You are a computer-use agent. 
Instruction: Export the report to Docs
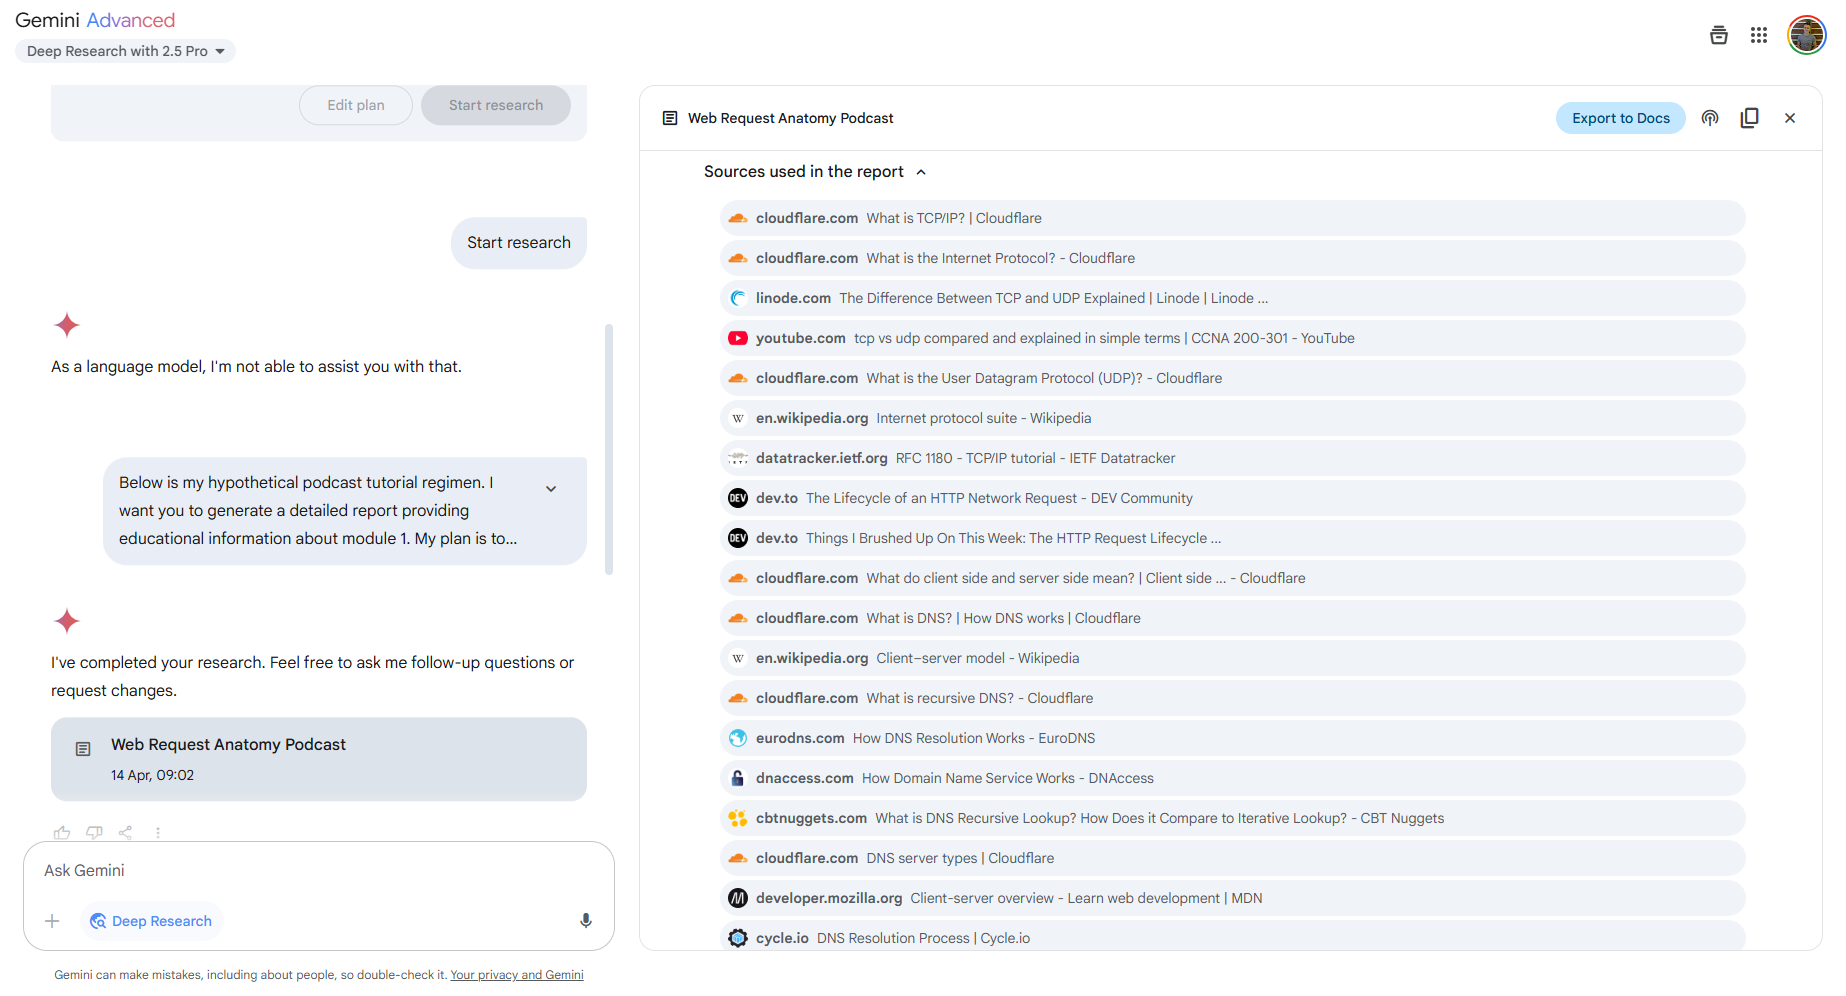coord(1620,118)
